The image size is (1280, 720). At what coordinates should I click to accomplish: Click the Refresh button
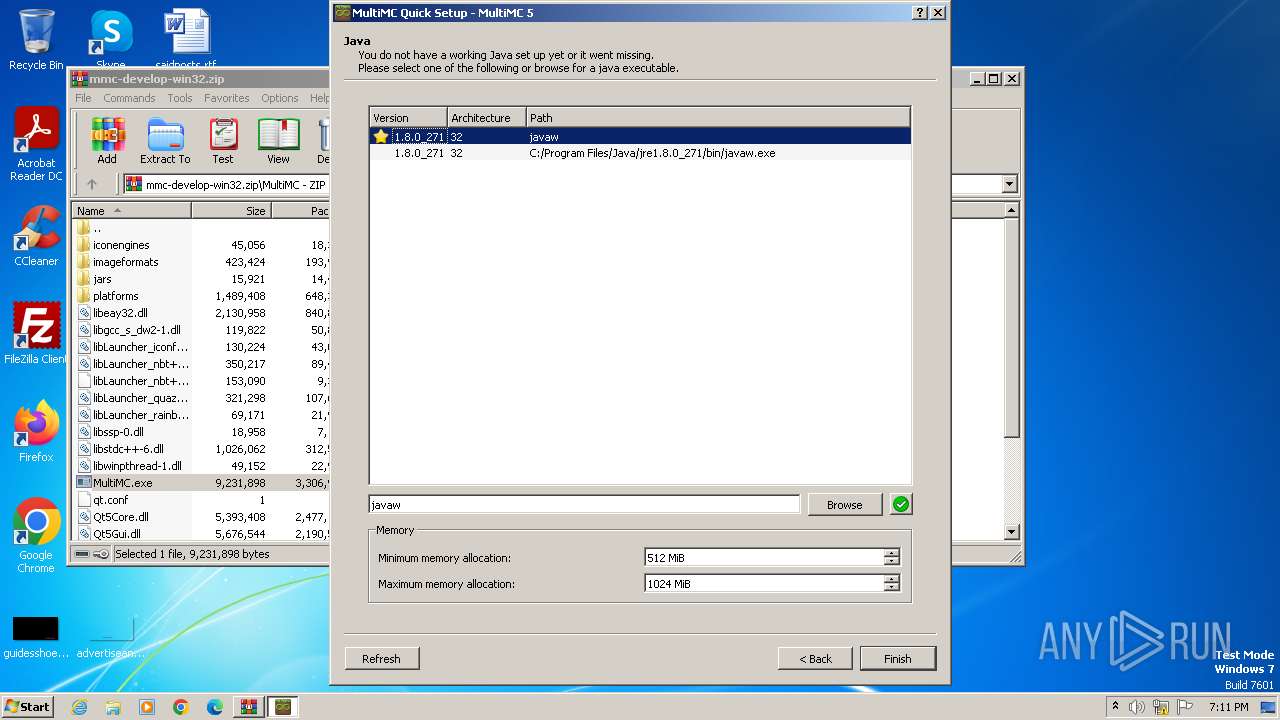(x=381, y=659)
